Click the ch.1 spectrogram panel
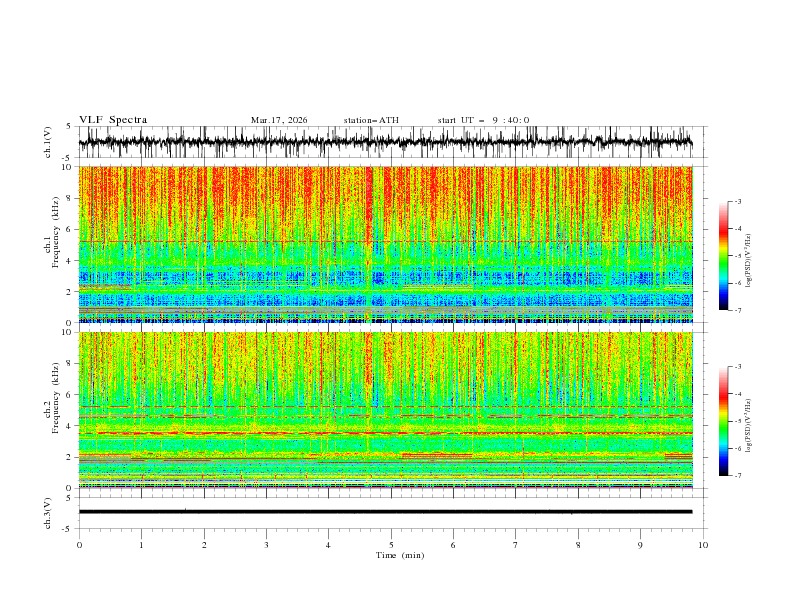This screenshot has width=792, height=612. click(x=385, y=244)
